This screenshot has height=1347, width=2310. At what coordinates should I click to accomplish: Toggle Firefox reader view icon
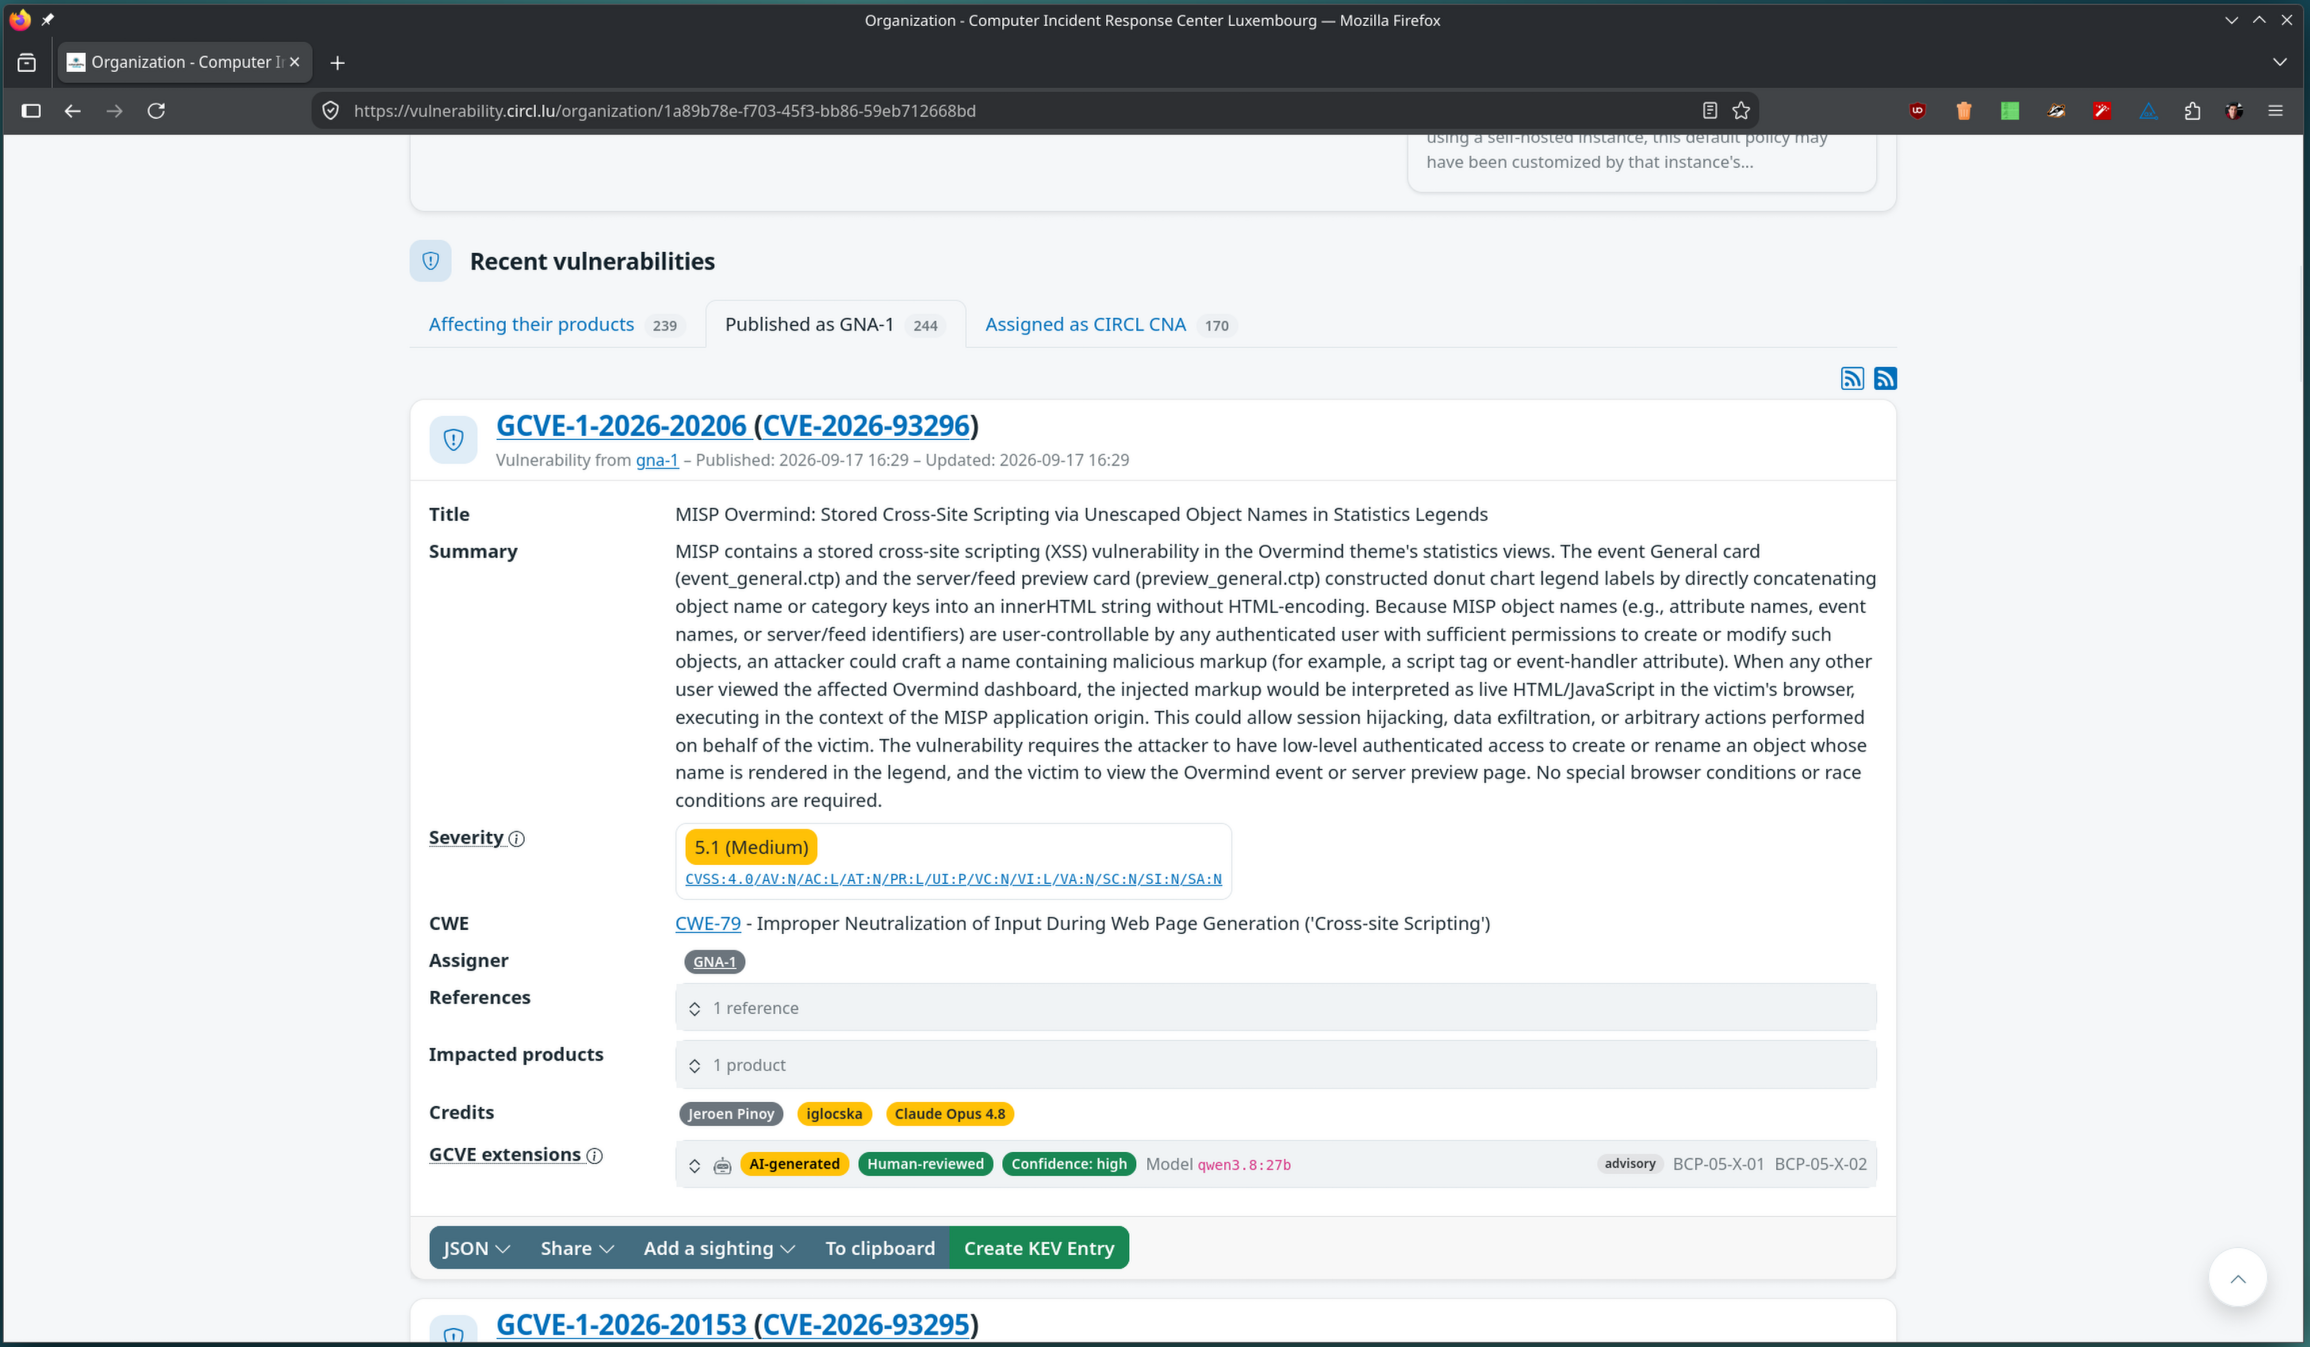(x=1709, y=111)
